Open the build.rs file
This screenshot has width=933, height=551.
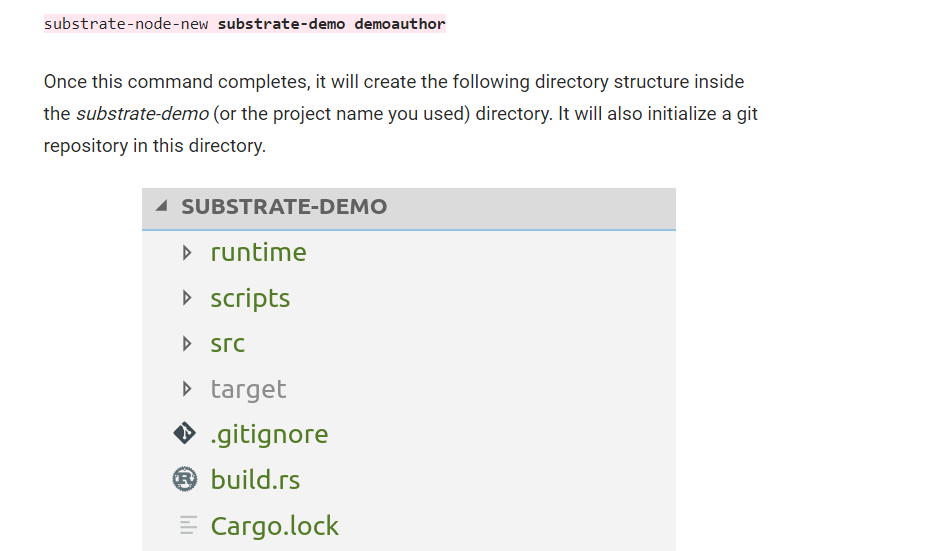click(255, 480)
